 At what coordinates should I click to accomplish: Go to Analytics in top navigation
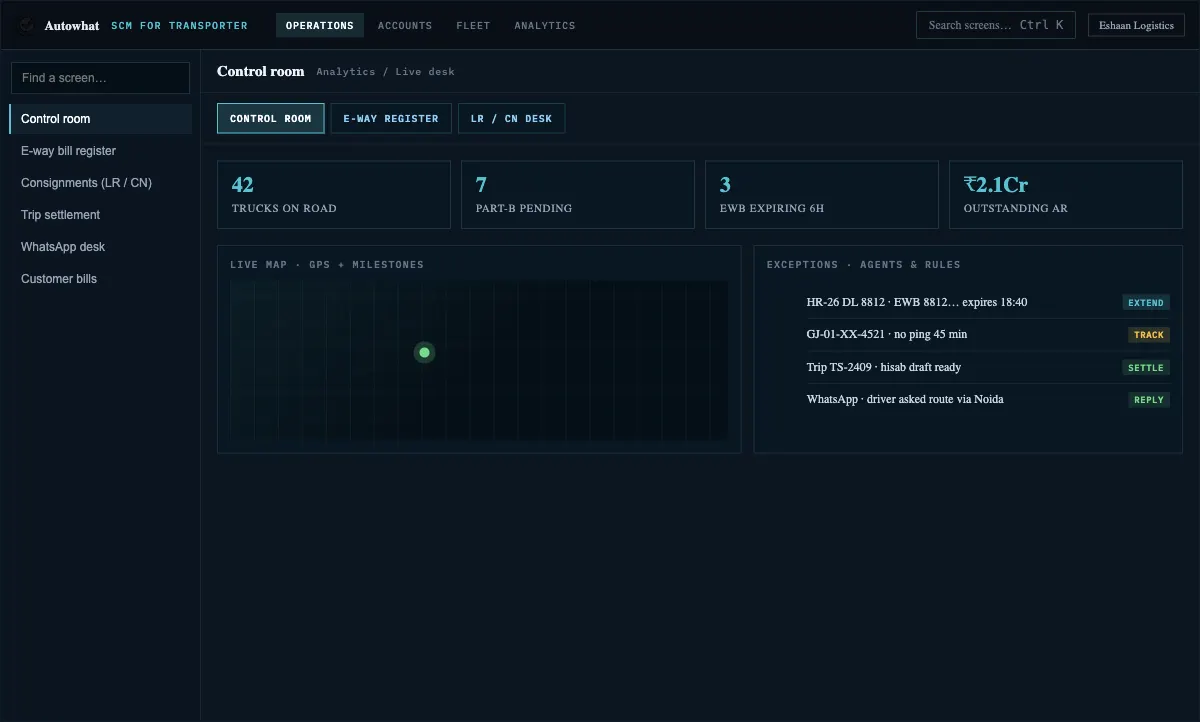pos(545,25)
